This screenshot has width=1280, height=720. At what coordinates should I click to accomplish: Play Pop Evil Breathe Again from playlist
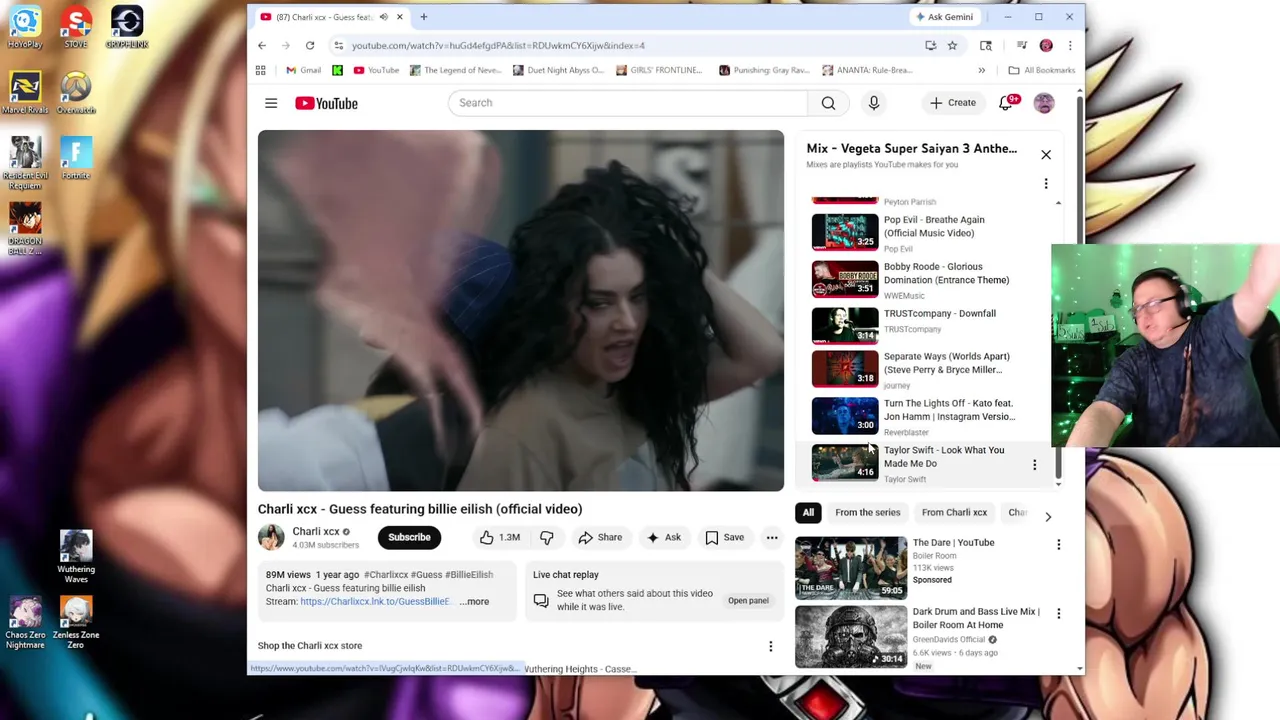pos(920,232)
